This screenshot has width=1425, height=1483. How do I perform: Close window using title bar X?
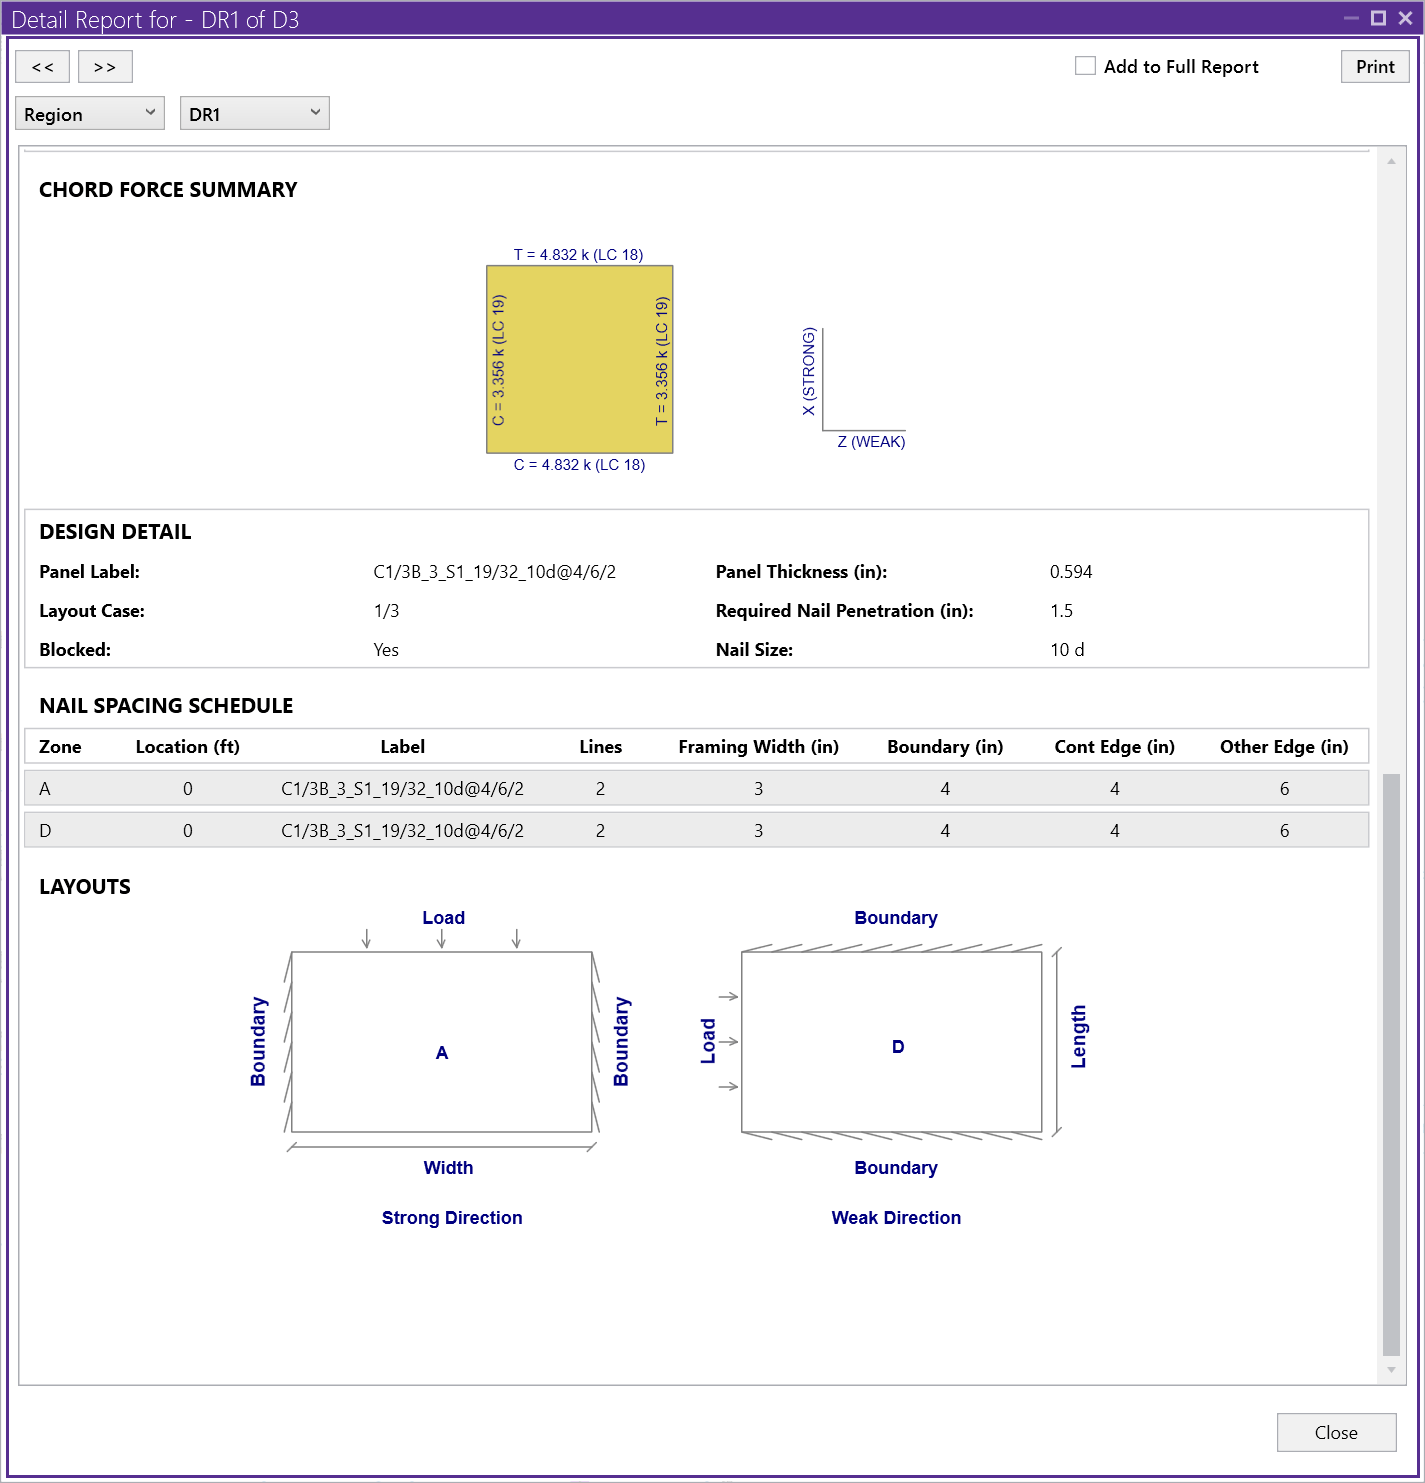pos(1405,18)
